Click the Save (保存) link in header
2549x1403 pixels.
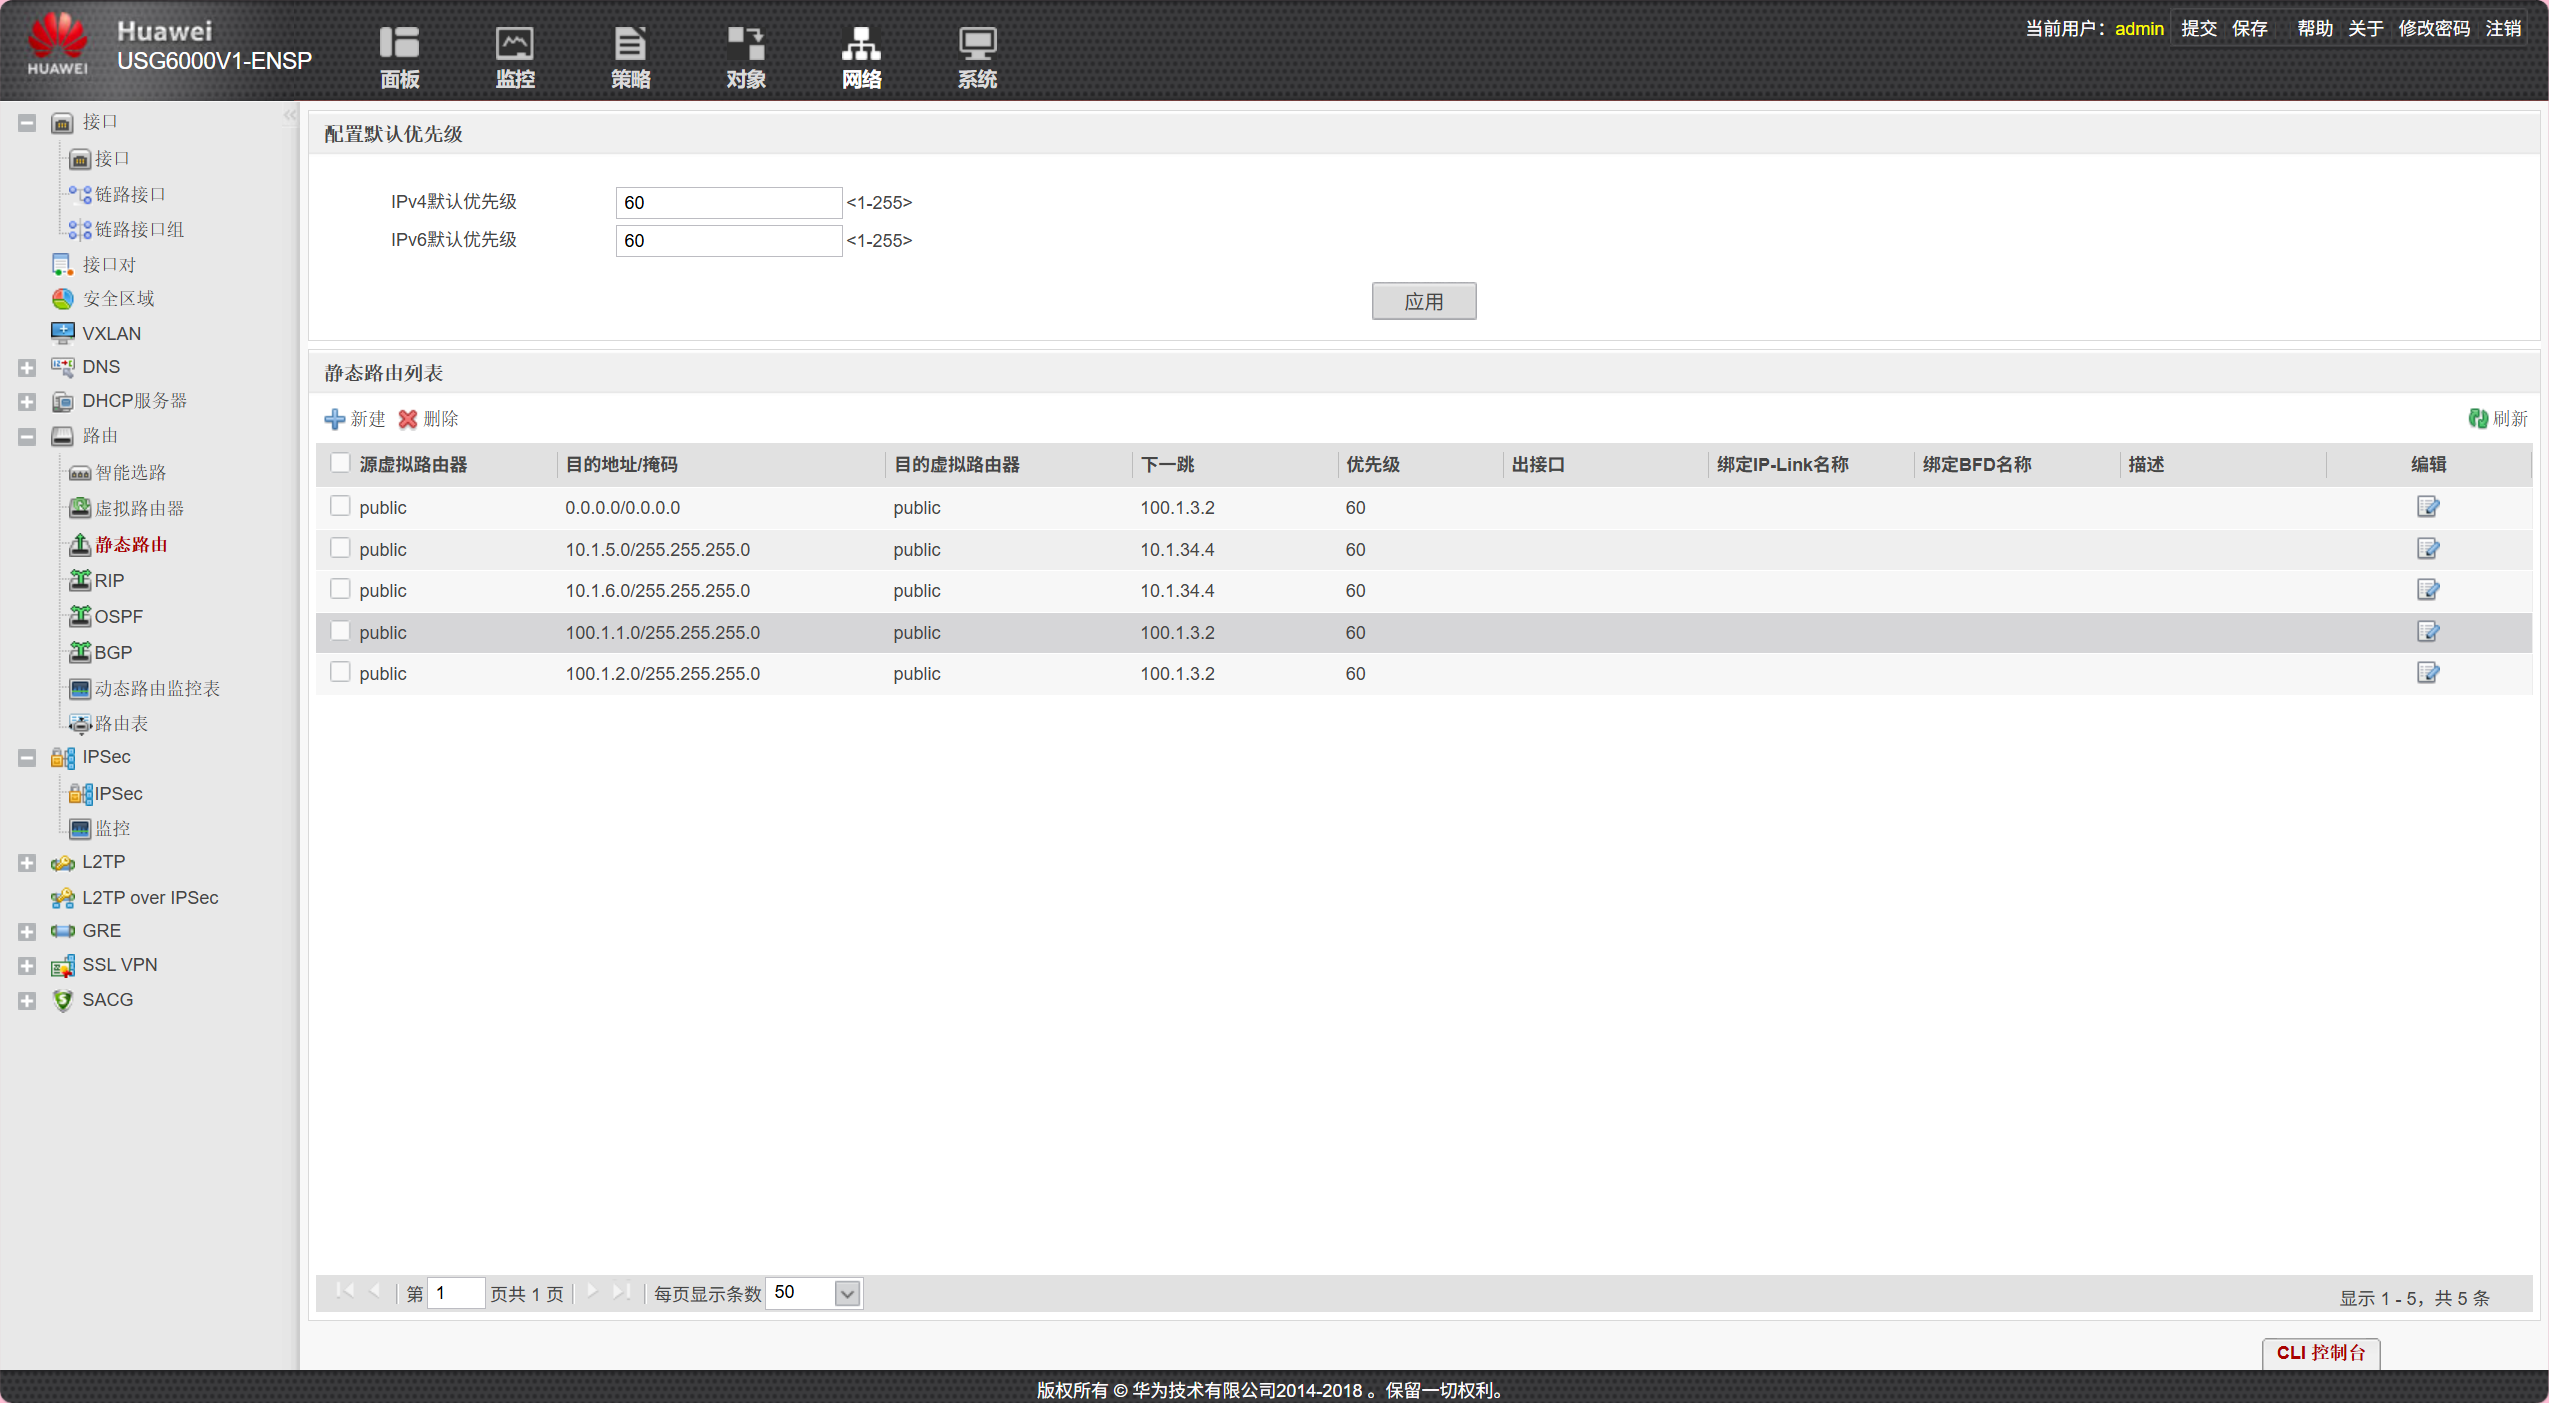point(2249,28)
